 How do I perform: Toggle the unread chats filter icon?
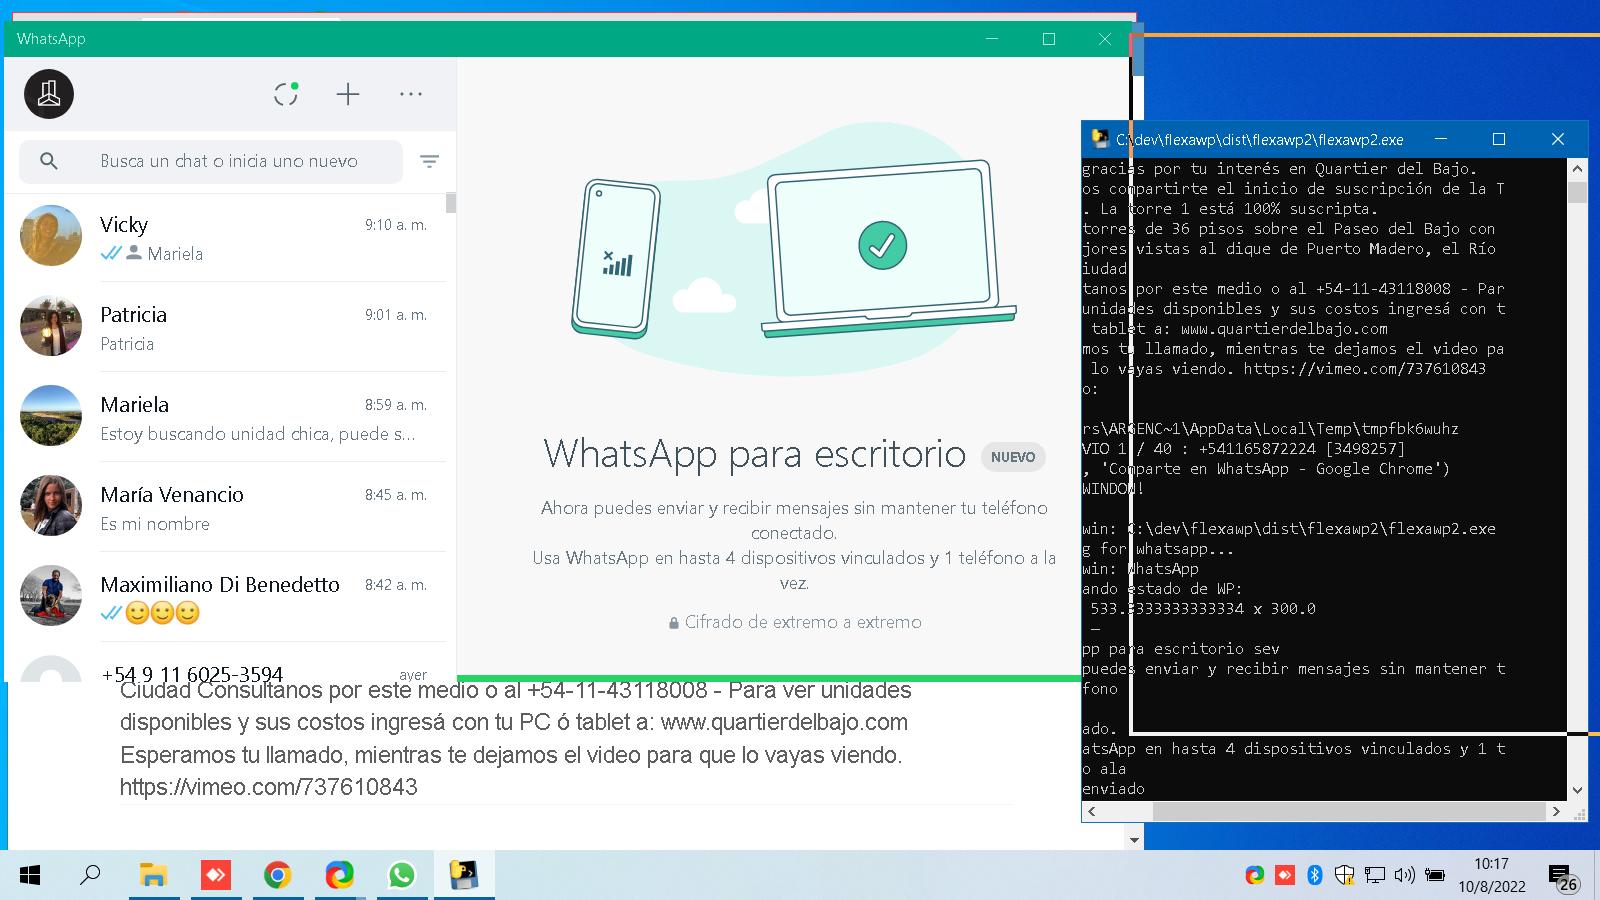[429, 161]
